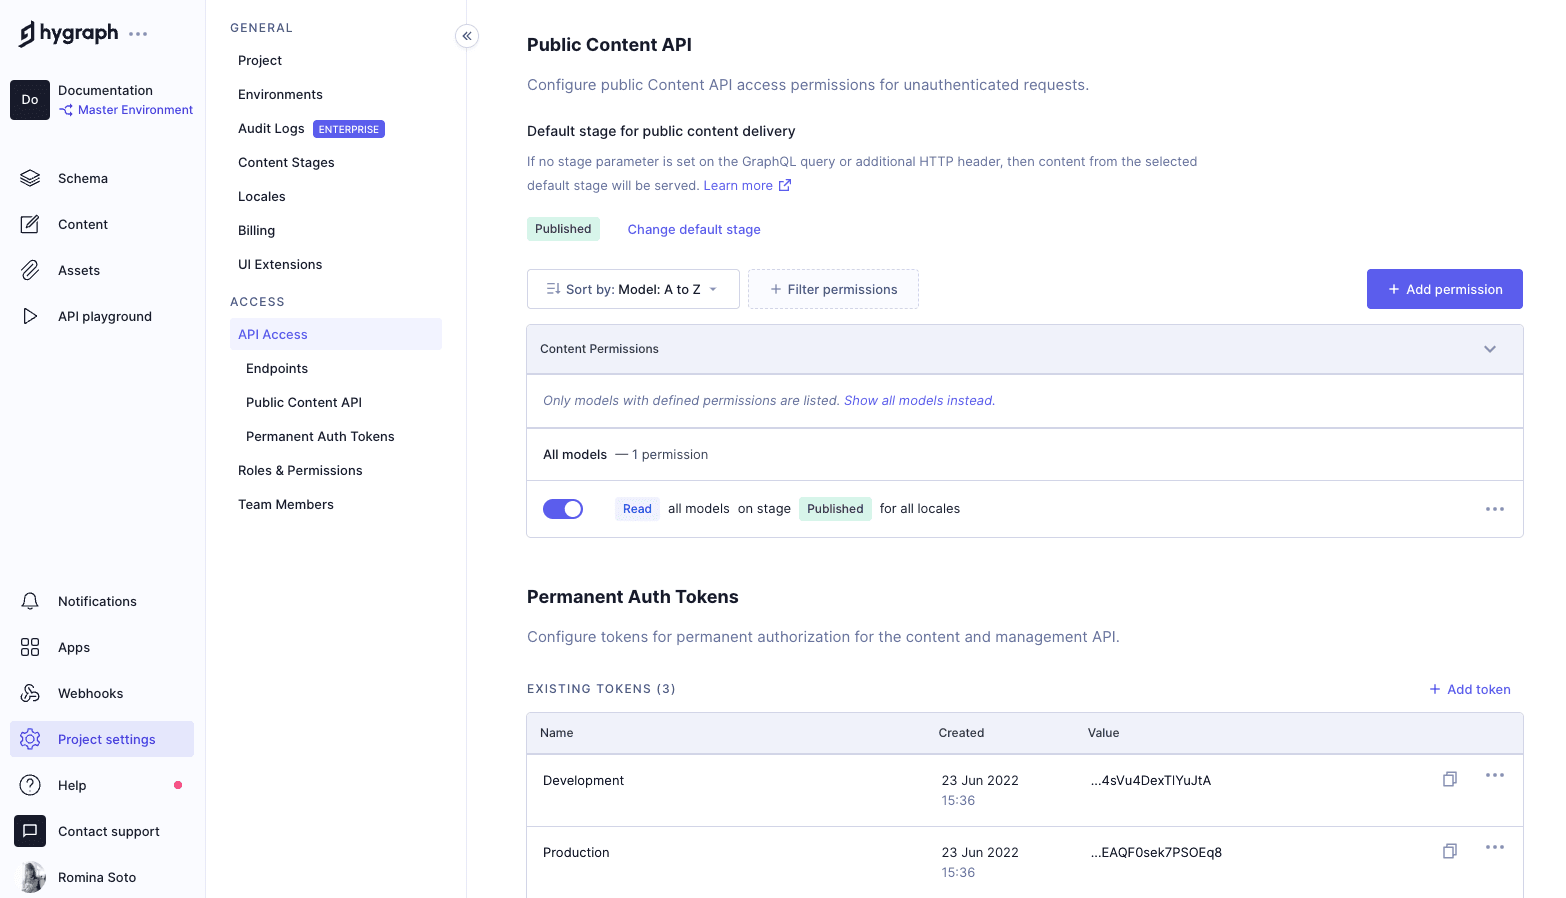Click Show all models instead
1566x898 pixels.
point(917,400)
